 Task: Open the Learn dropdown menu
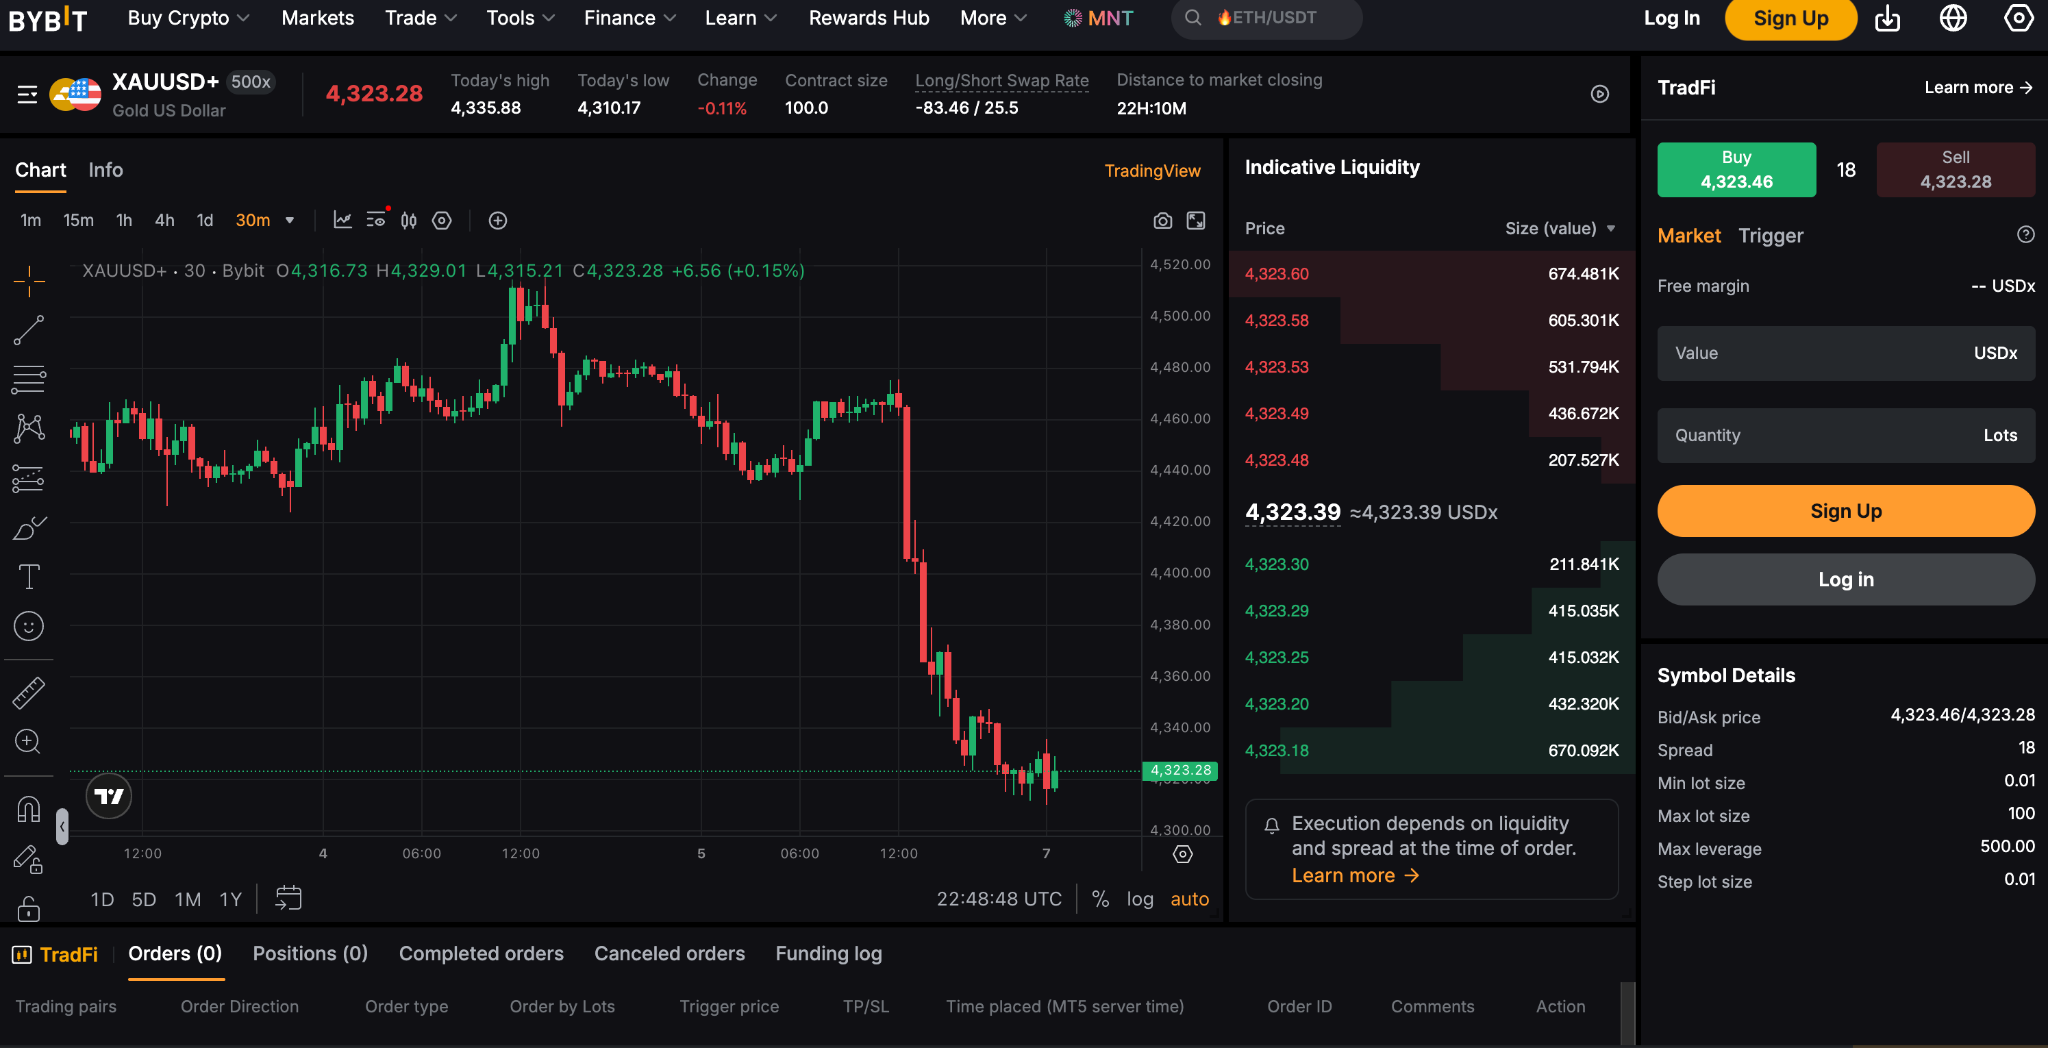740,18
